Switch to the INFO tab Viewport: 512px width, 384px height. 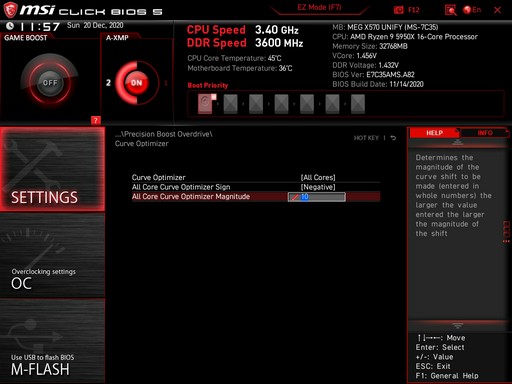click(485, 133)
